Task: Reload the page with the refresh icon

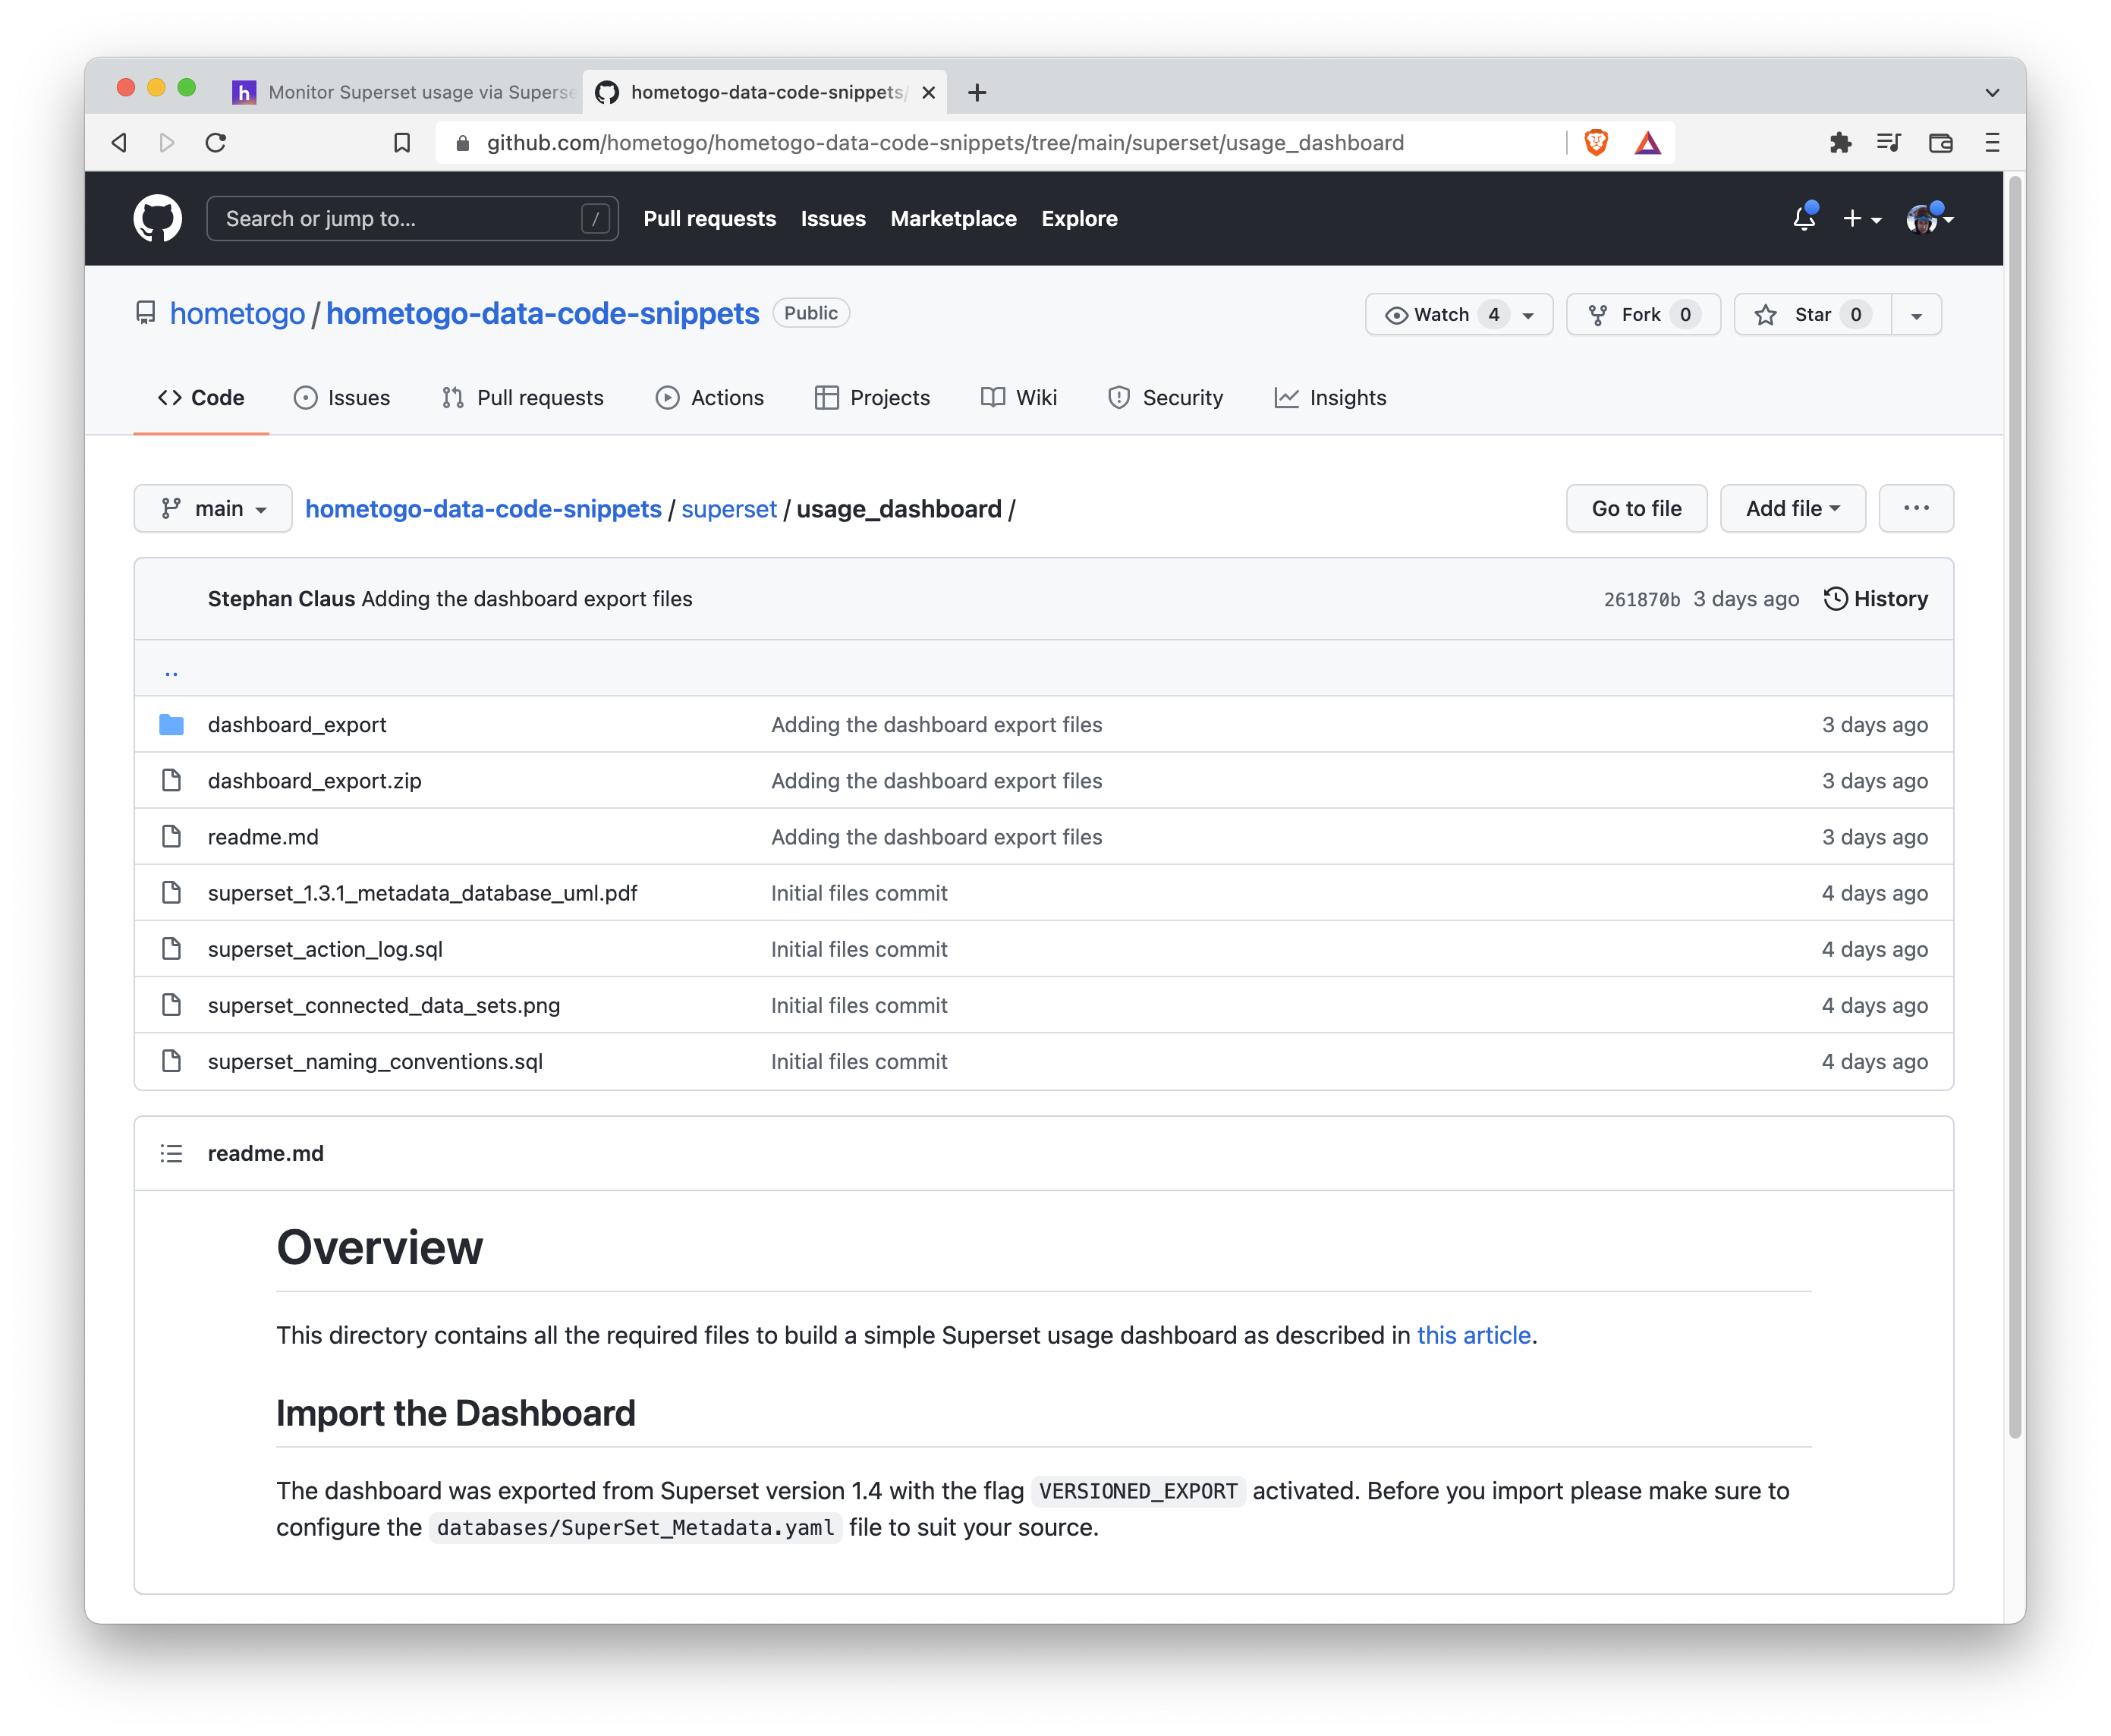Action: (217, 142)
